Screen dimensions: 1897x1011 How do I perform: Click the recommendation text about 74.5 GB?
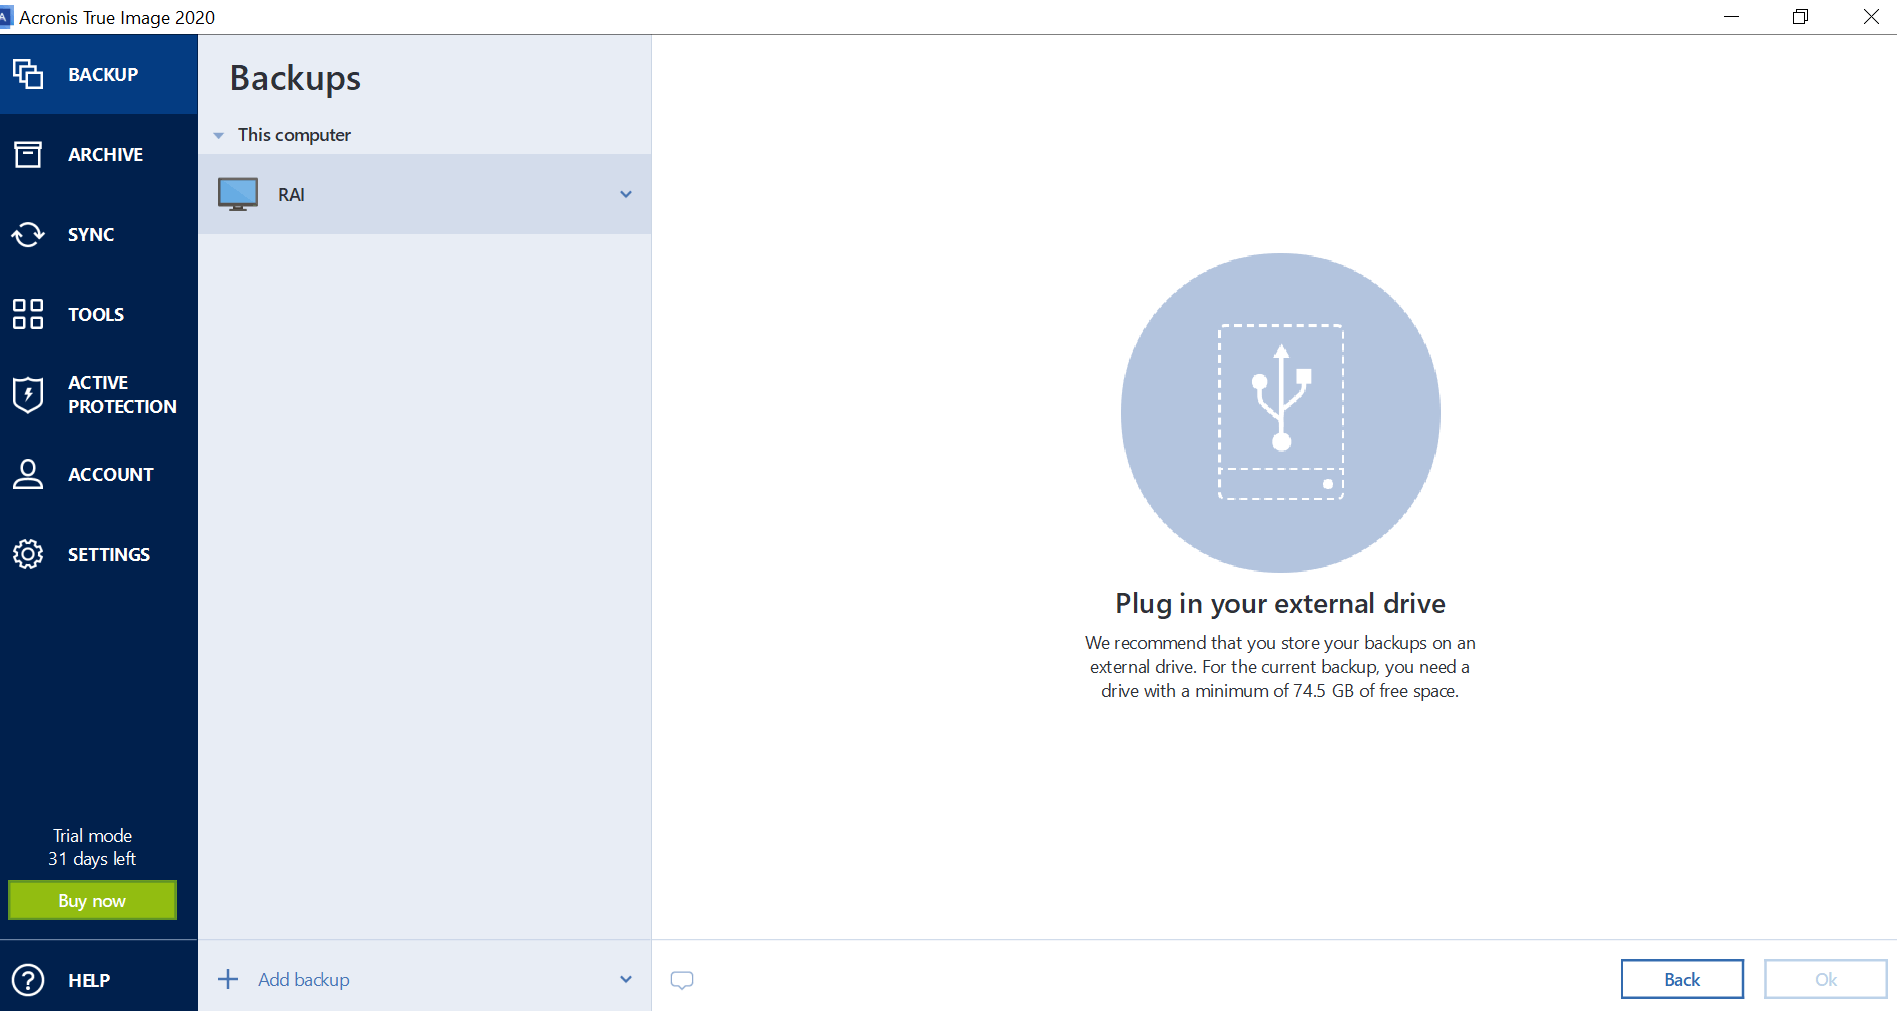(x=1280, y=667)
